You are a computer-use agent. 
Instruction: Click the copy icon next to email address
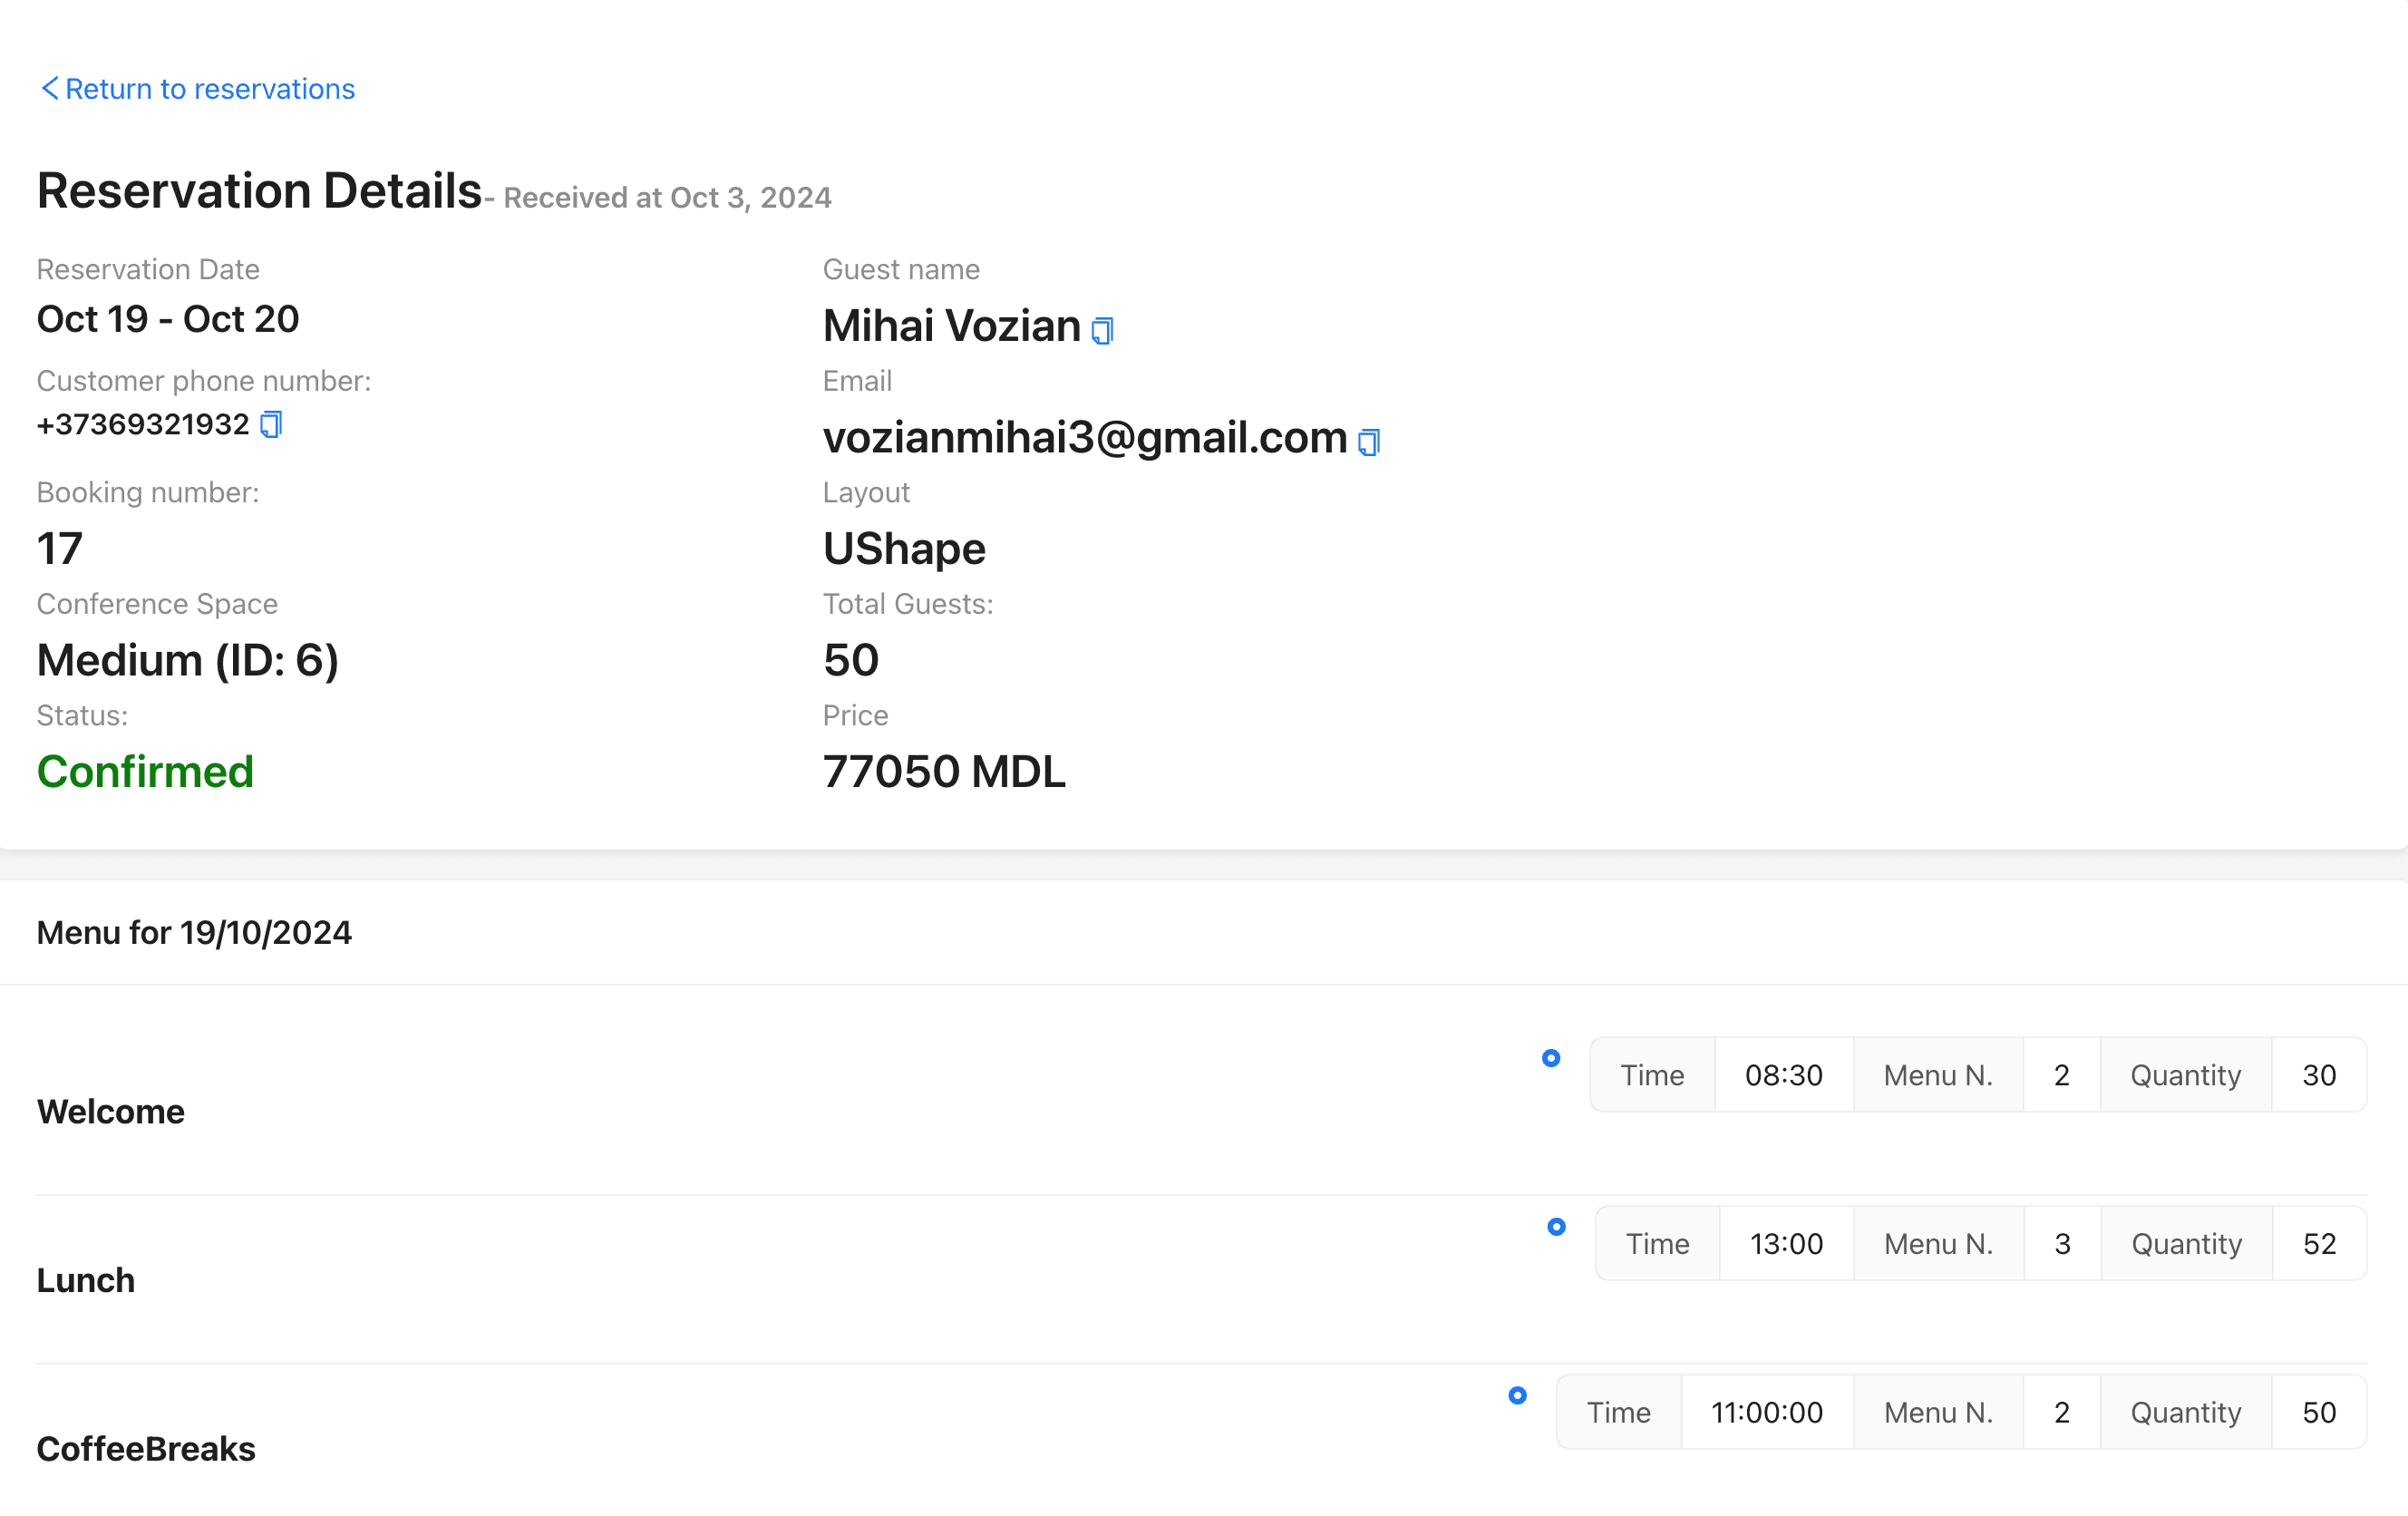tap(1367, 440)
